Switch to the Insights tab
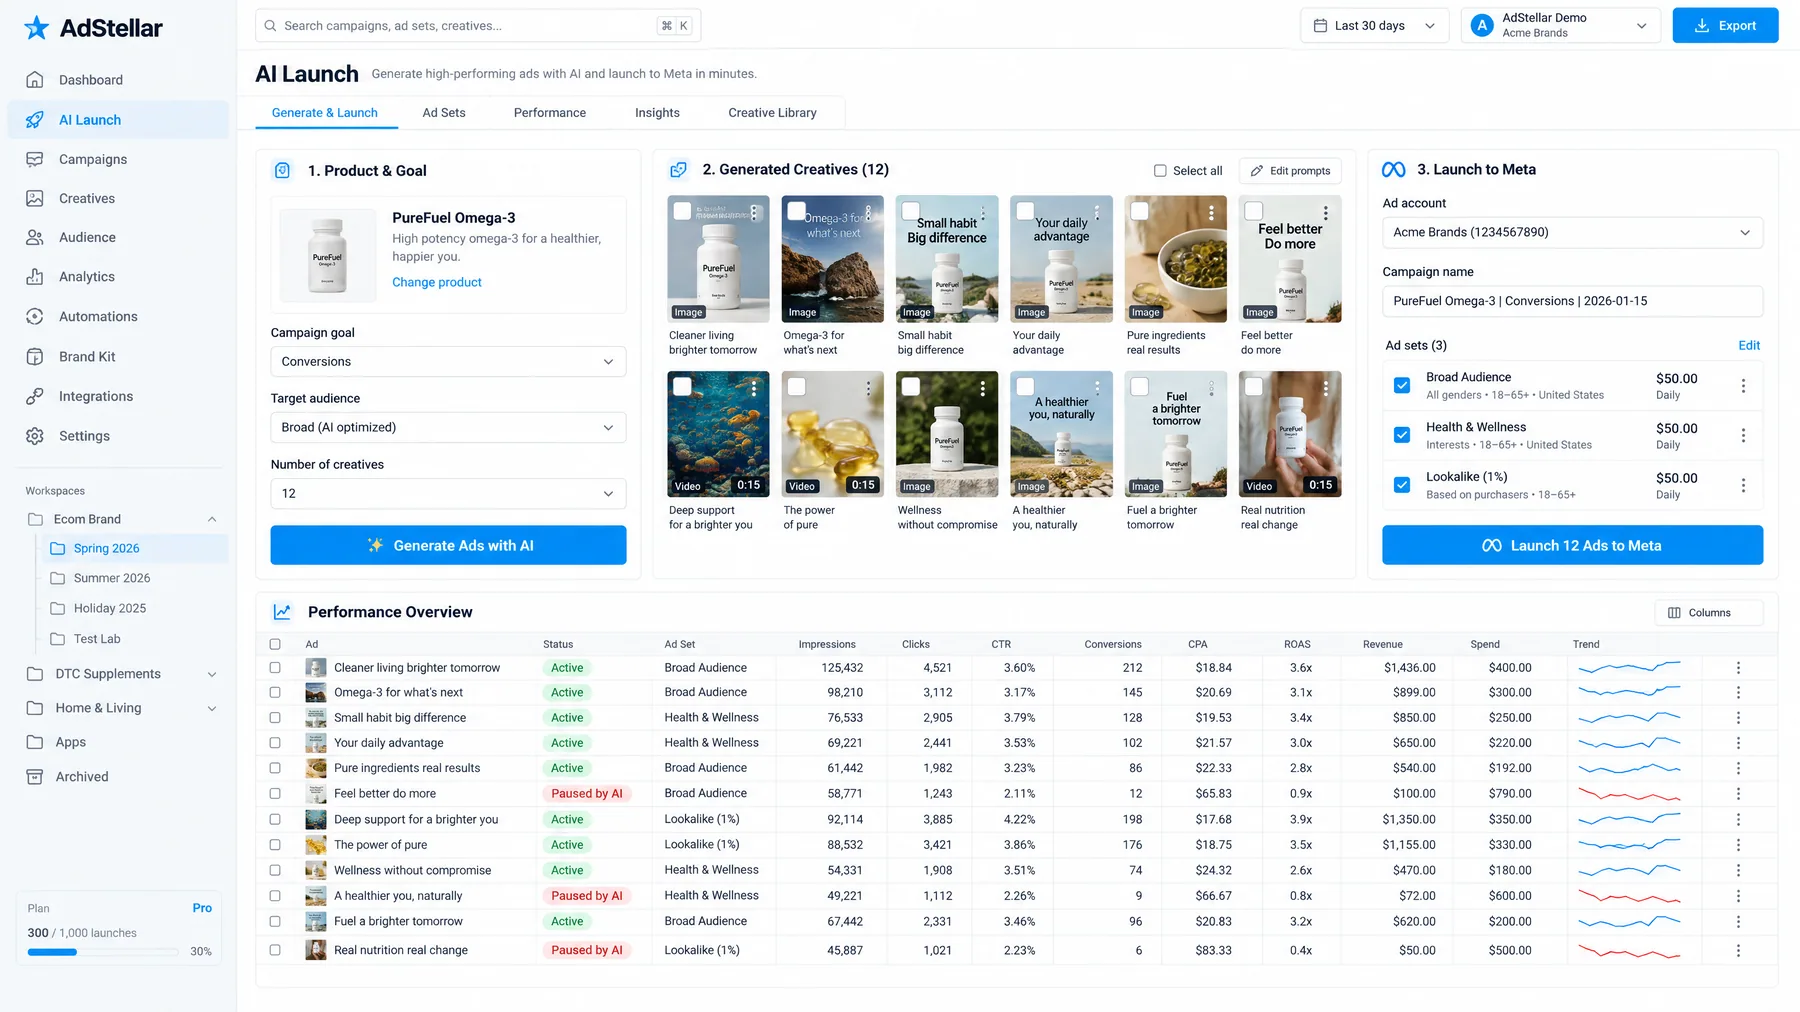The height and width of the screenshot is (1012, 1800). tap(657, 113)
